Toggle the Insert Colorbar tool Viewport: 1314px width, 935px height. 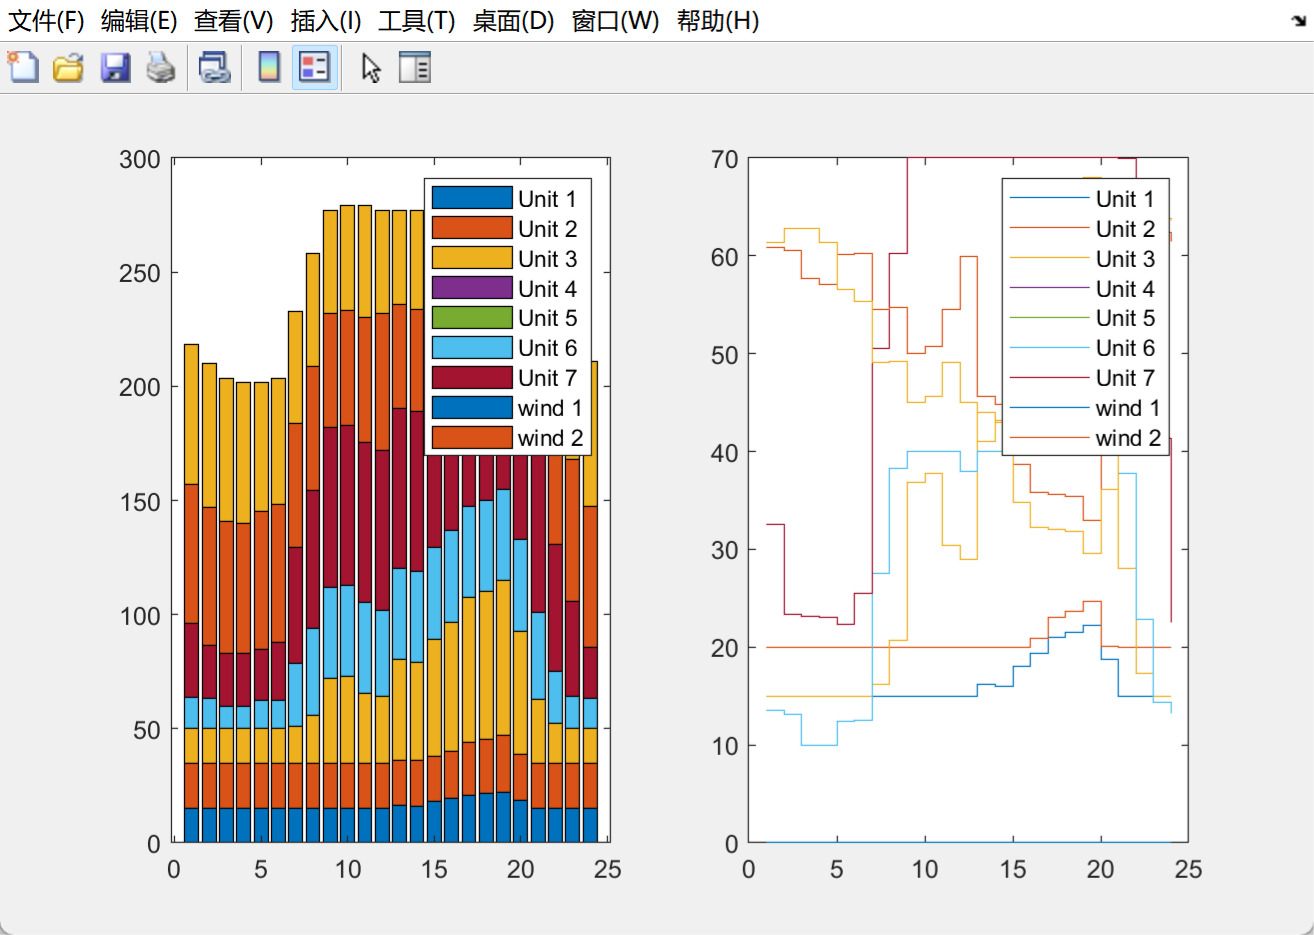[x=269, y=68]
